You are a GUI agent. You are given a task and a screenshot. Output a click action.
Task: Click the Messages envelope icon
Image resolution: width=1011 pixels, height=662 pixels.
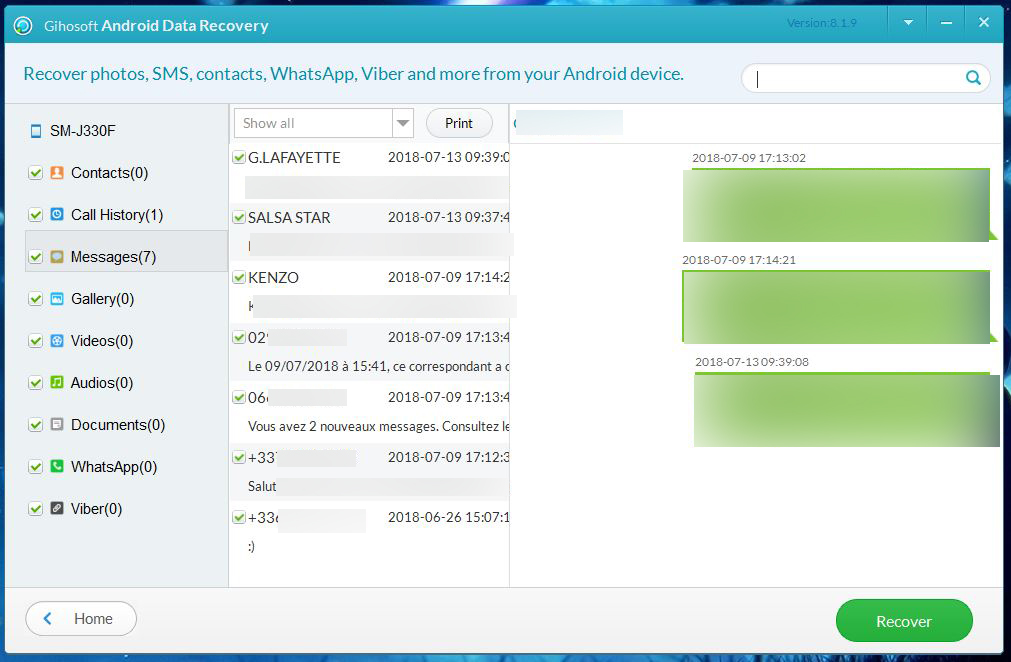coord(57,257)
